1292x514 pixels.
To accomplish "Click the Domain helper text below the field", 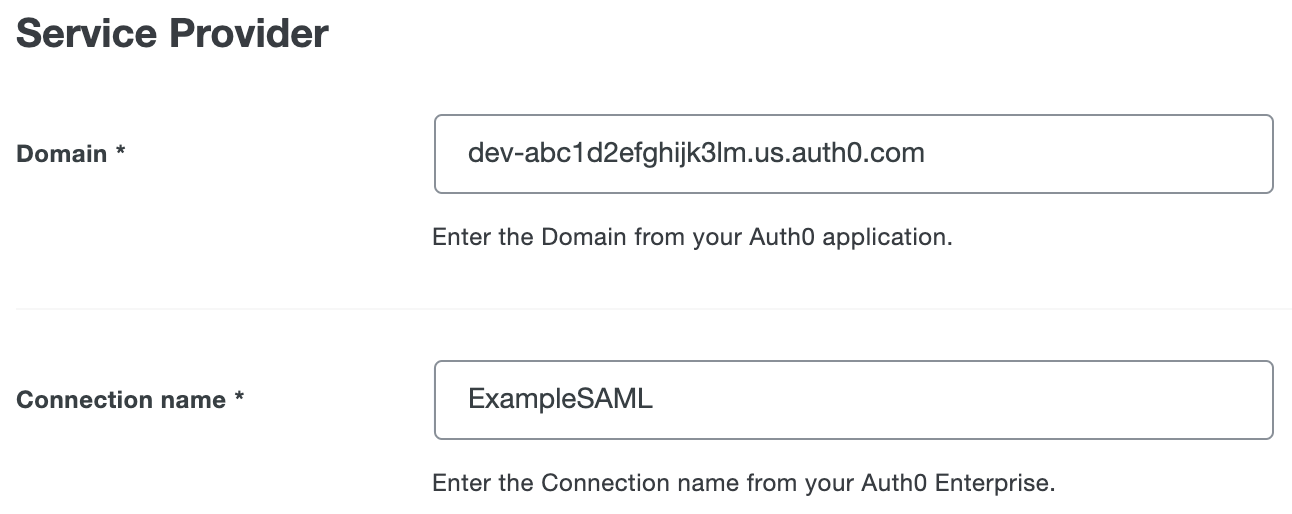I will click(691, 238).
